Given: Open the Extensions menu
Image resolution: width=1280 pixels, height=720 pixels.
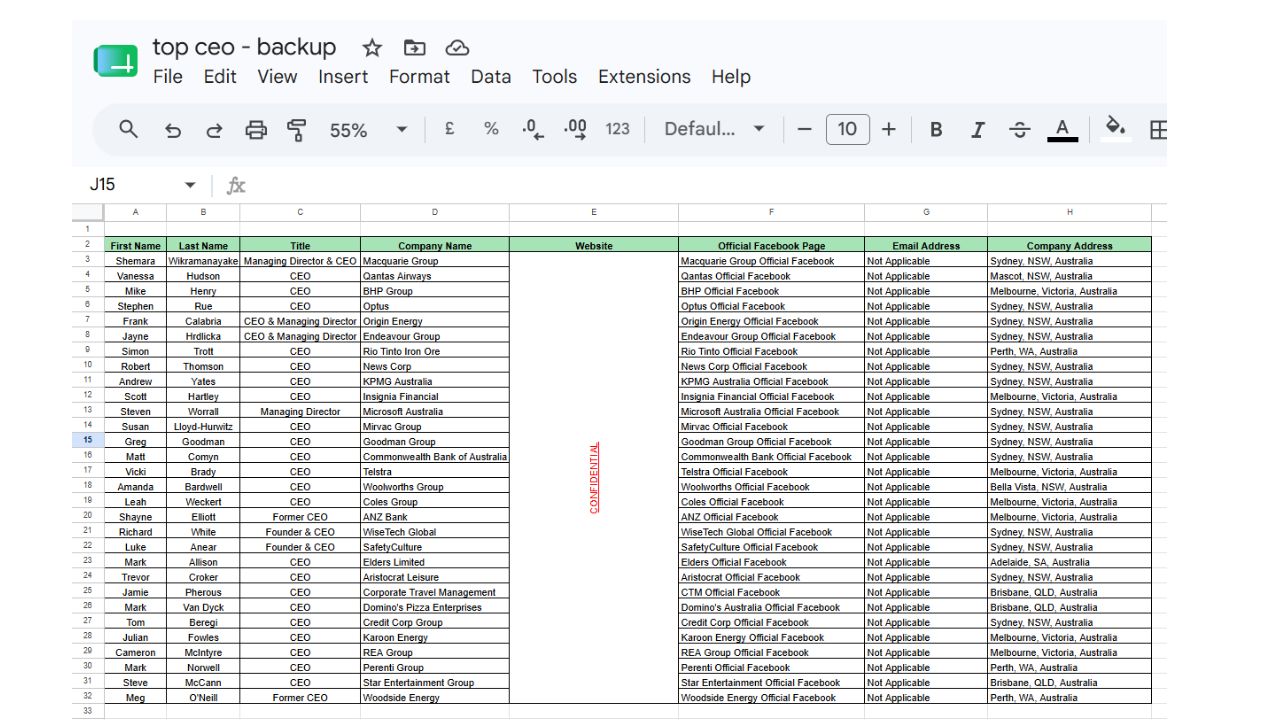Looking at the screenshot, I should [644, 77].
